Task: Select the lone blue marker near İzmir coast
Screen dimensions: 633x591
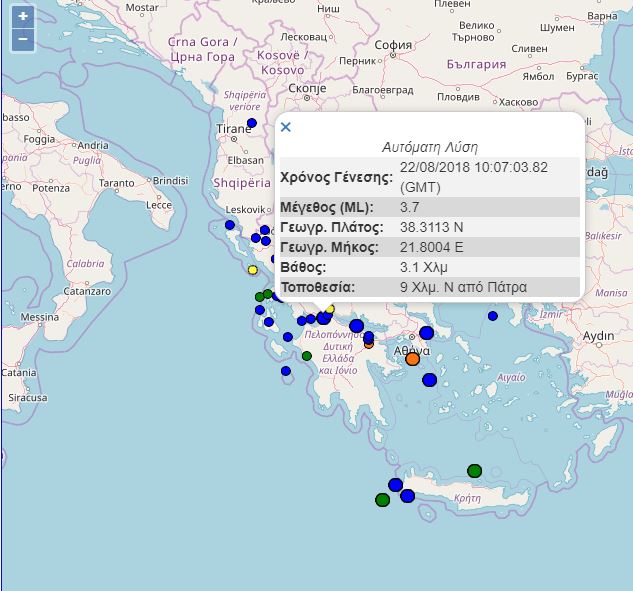Action: (x=493, y=316)
